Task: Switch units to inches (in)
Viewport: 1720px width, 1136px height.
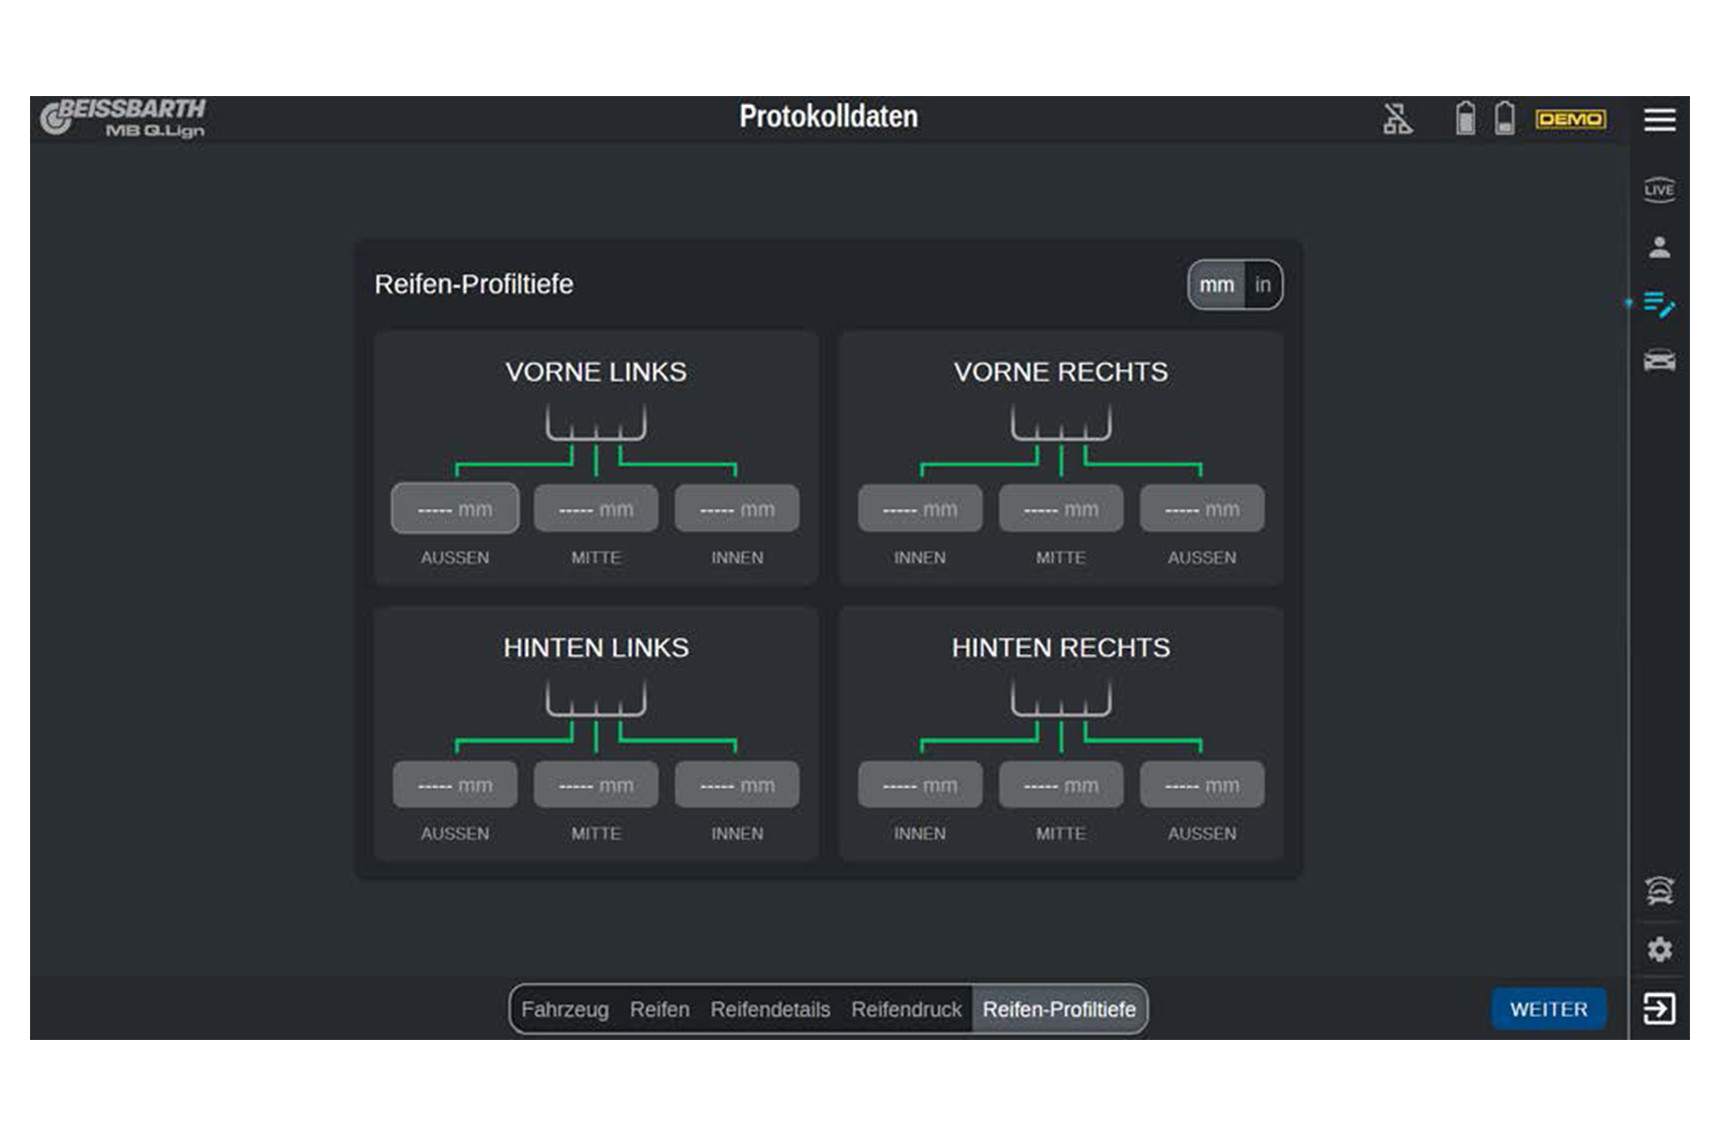Action: pos(1263,285)
